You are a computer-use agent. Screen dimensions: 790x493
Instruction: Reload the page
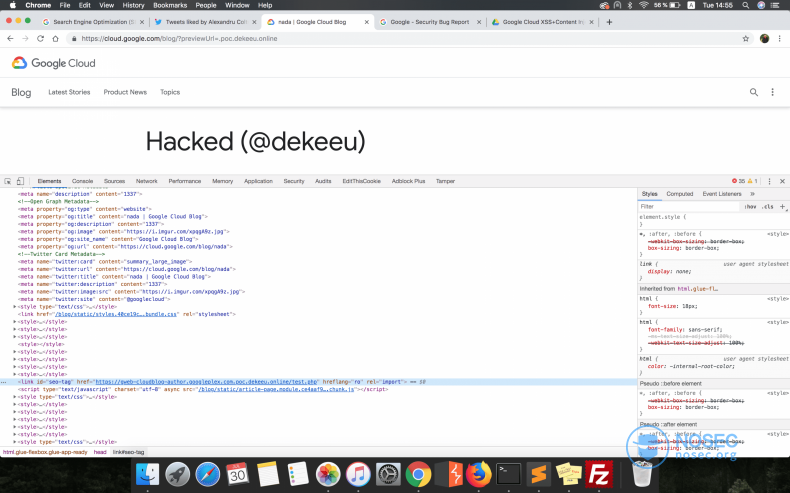tap(40, 39)
